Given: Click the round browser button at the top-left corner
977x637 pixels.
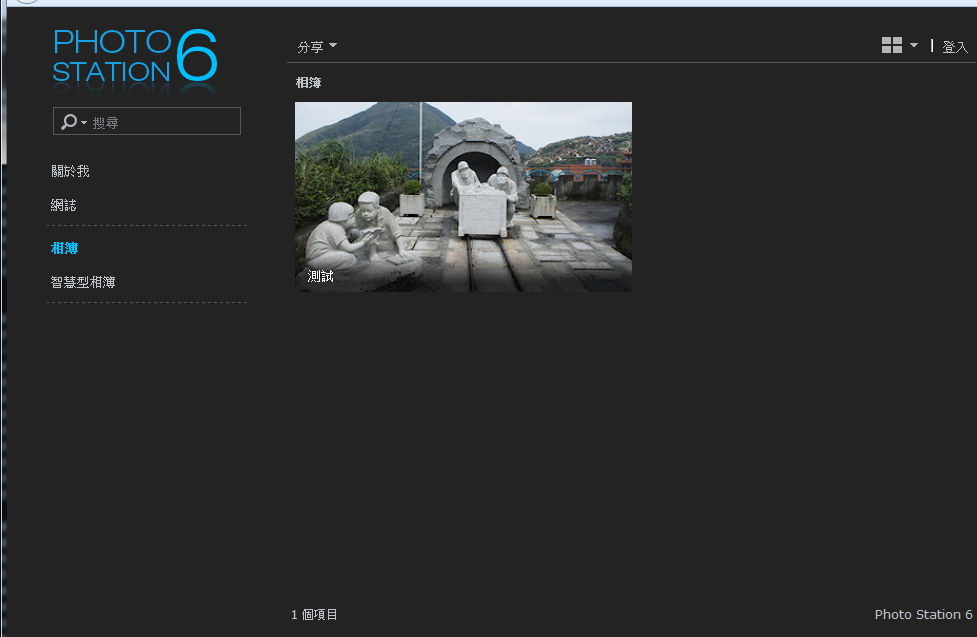Looking at the screenshot, I should pyautogui.click(x=27, y=1).
